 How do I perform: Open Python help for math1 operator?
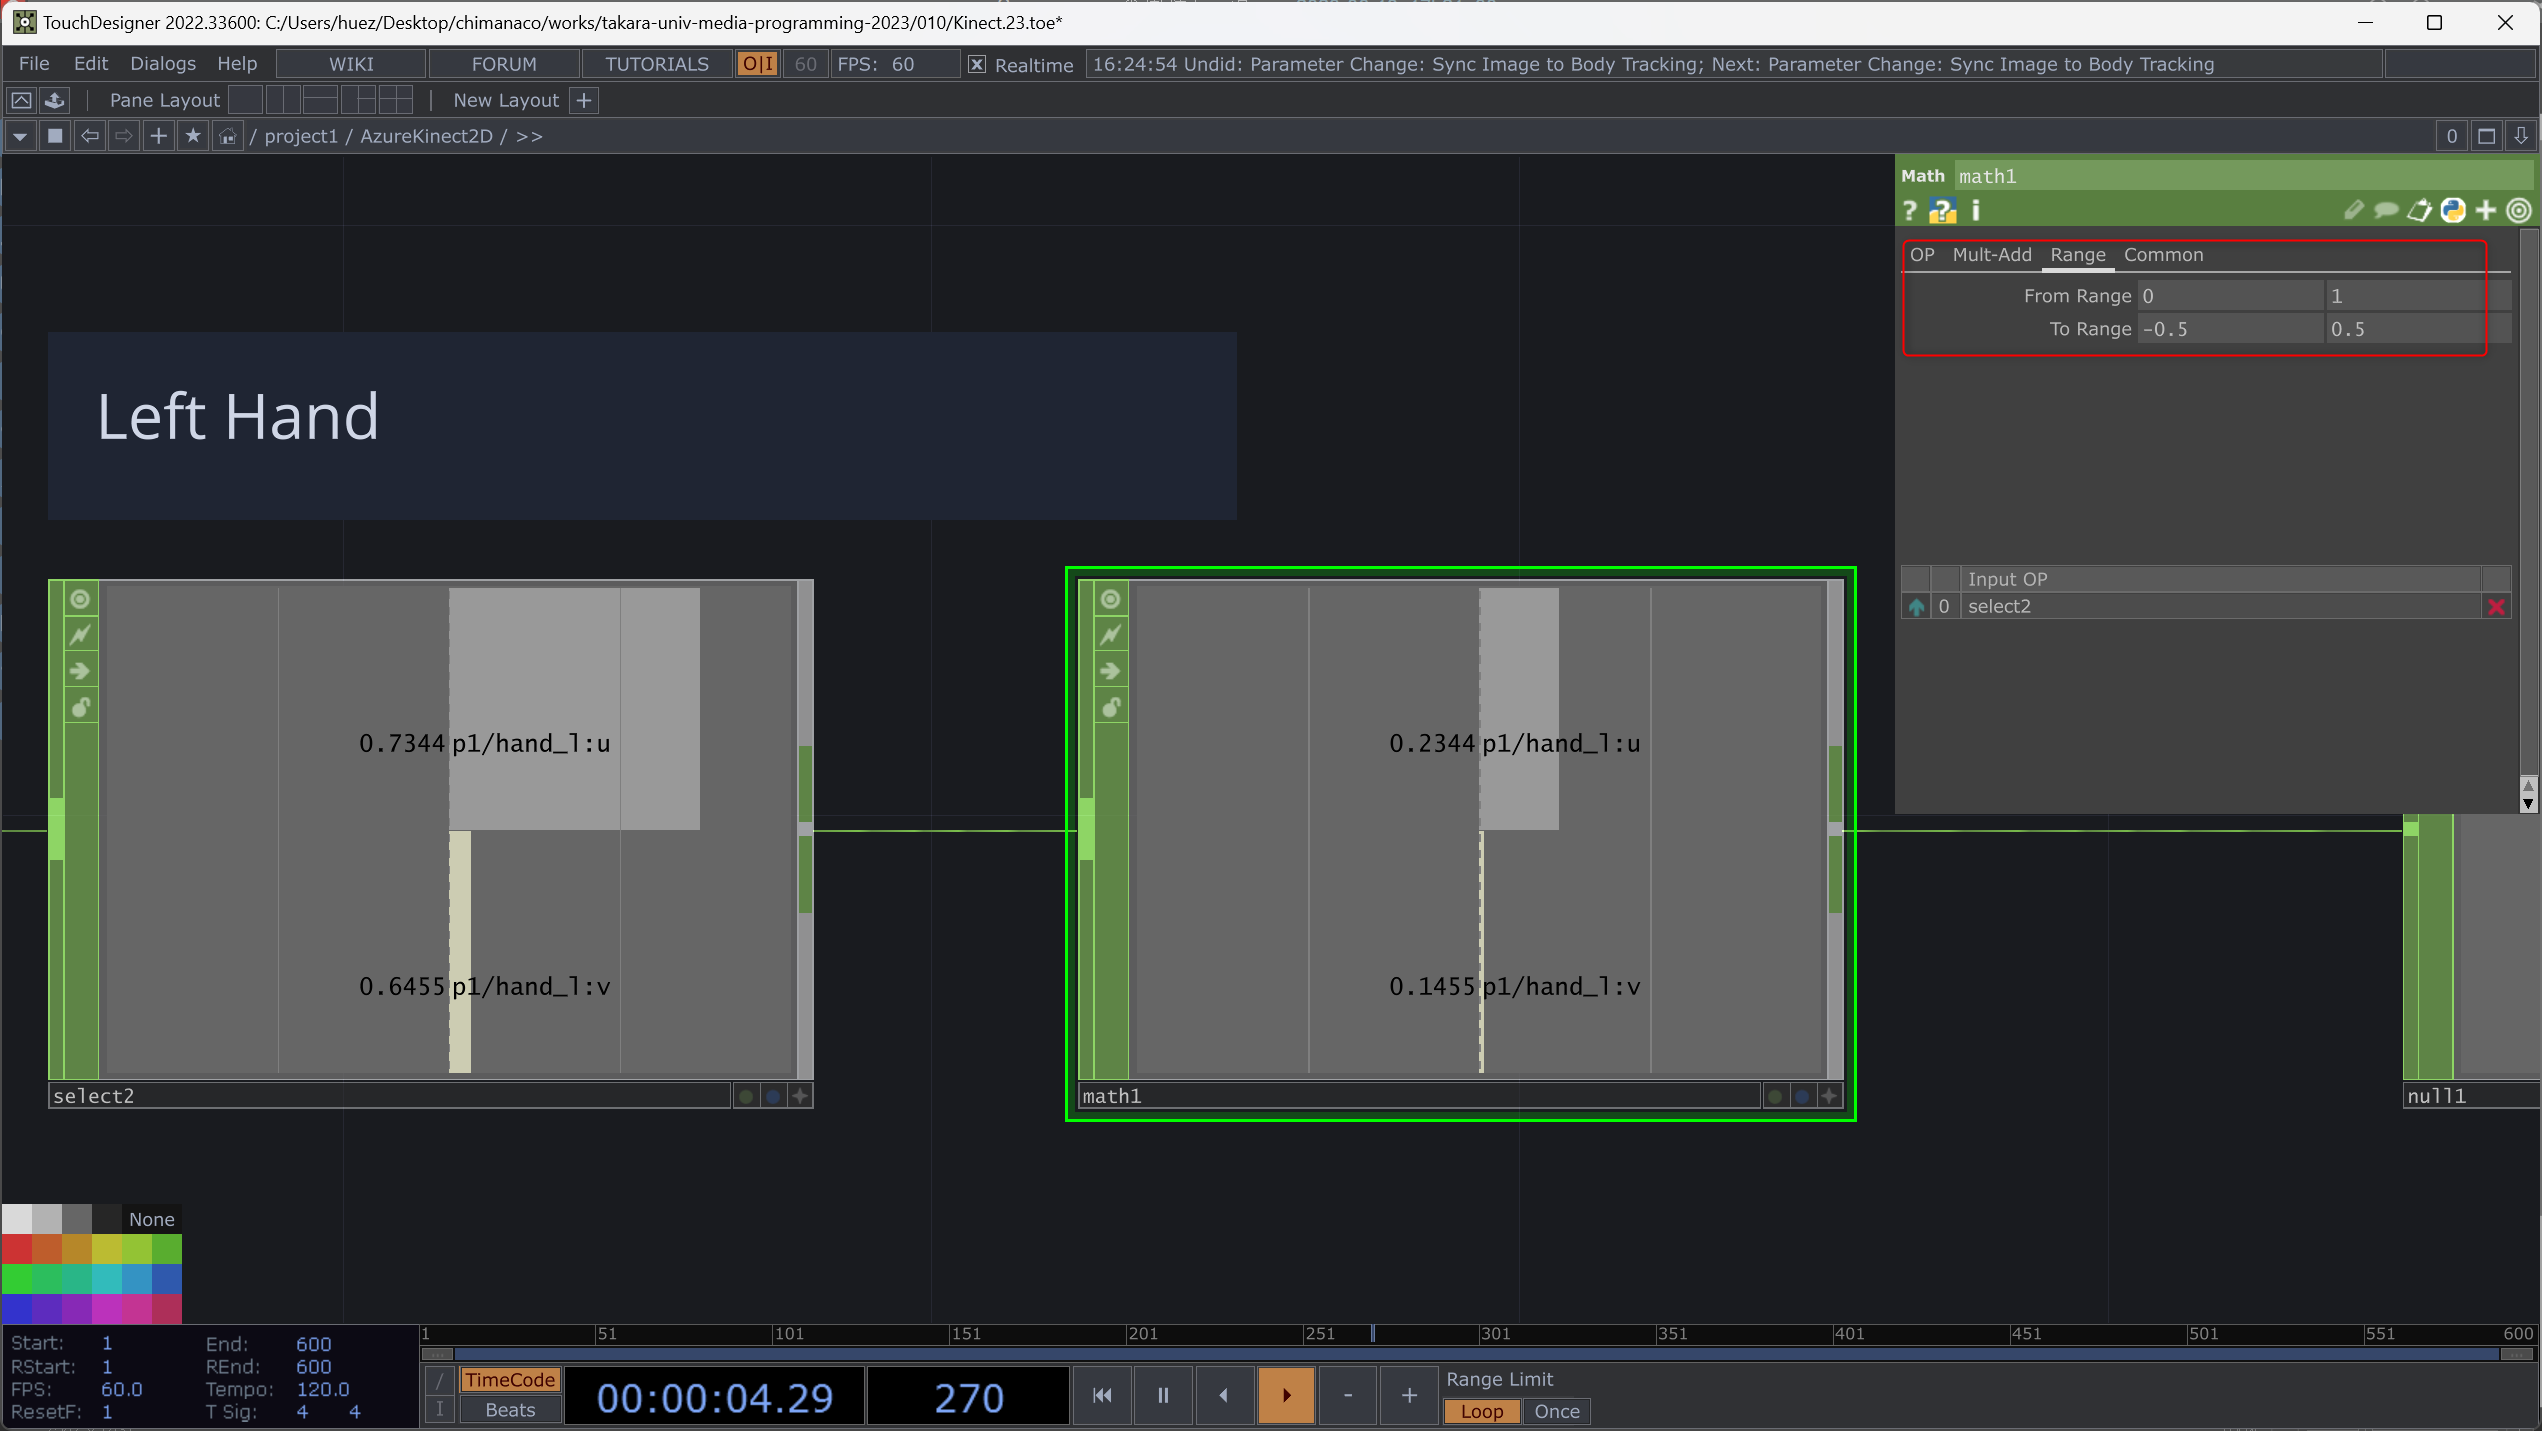click(1942, 211)
